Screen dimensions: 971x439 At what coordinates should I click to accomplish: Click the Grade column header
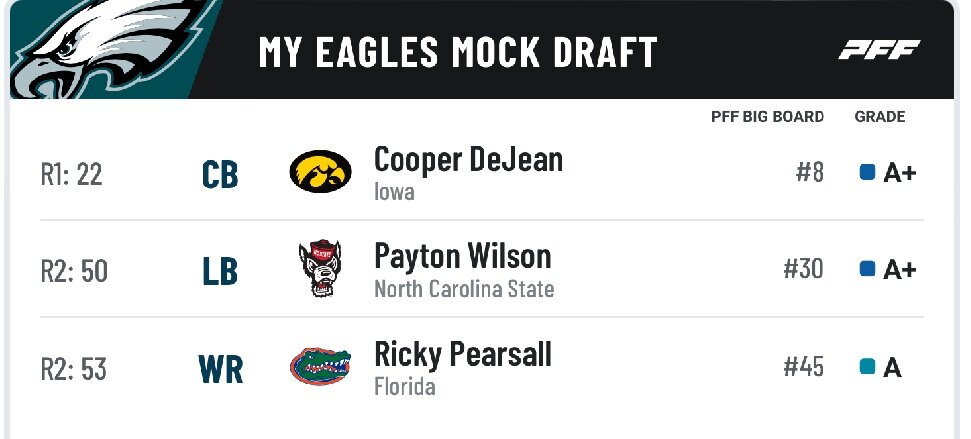click(880, 117)
